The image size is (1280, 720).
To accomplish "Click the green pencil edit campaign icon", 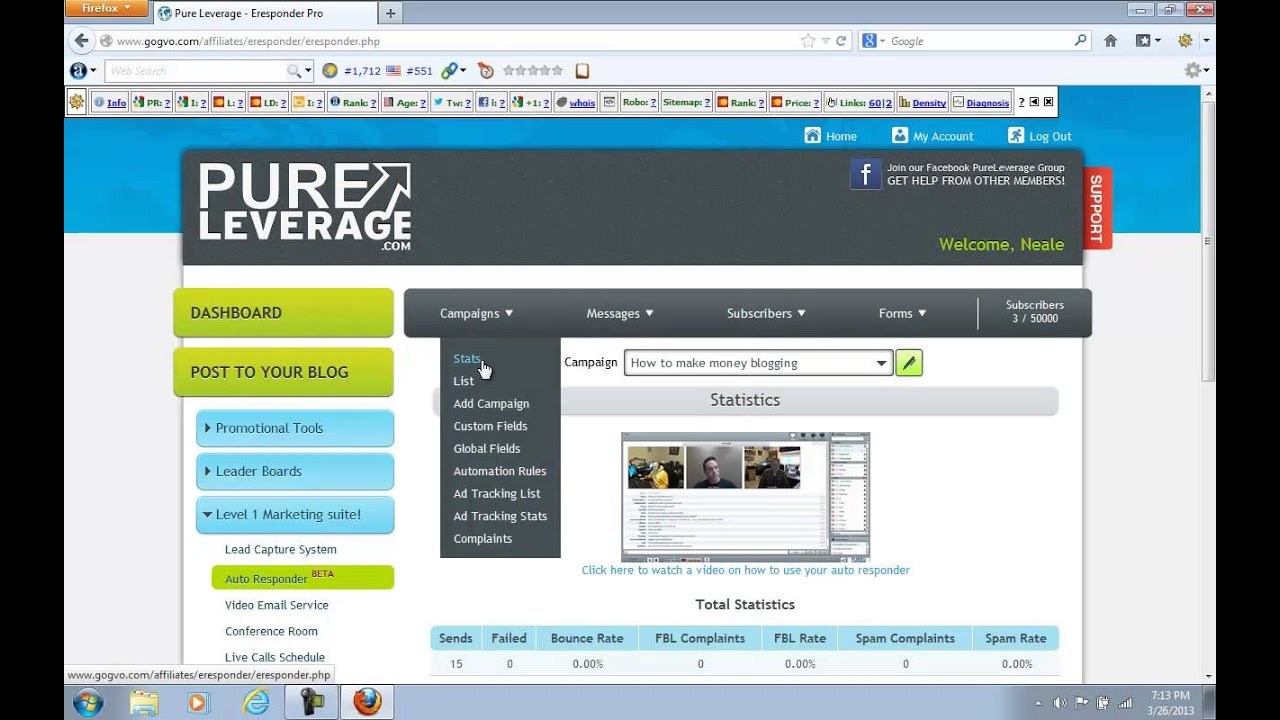I will click(908, 363).
